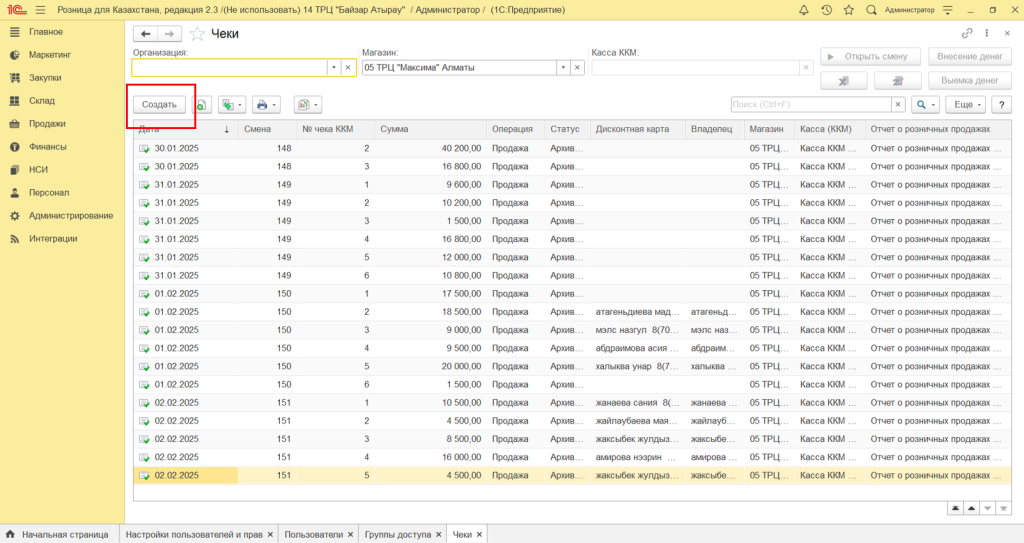Expand the Магазин dropdown arrow
Screen dimensions: 1024x543
pos(563,67)
